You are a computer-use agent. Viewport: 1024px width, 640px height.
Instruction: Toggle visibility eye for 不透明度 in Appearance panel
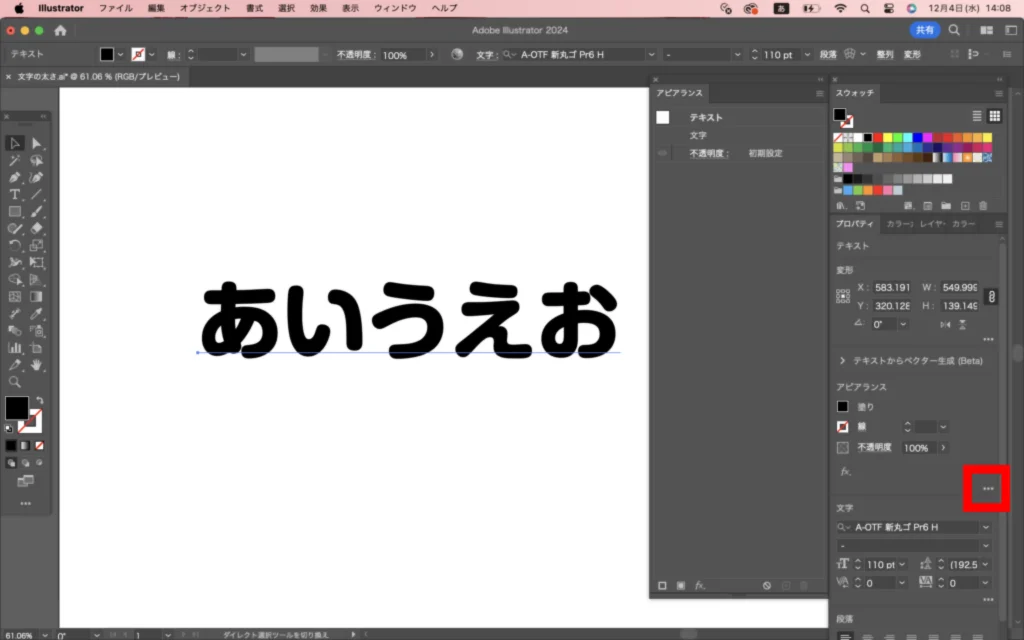tap(662, 154)
